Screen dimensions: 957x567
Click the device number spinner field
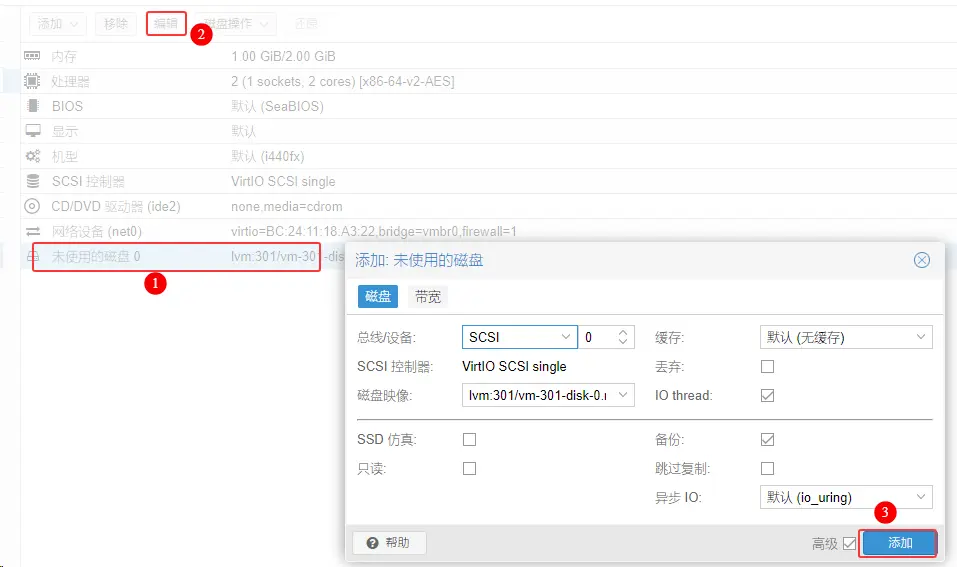pyautogui.click(x=598, y=338)
